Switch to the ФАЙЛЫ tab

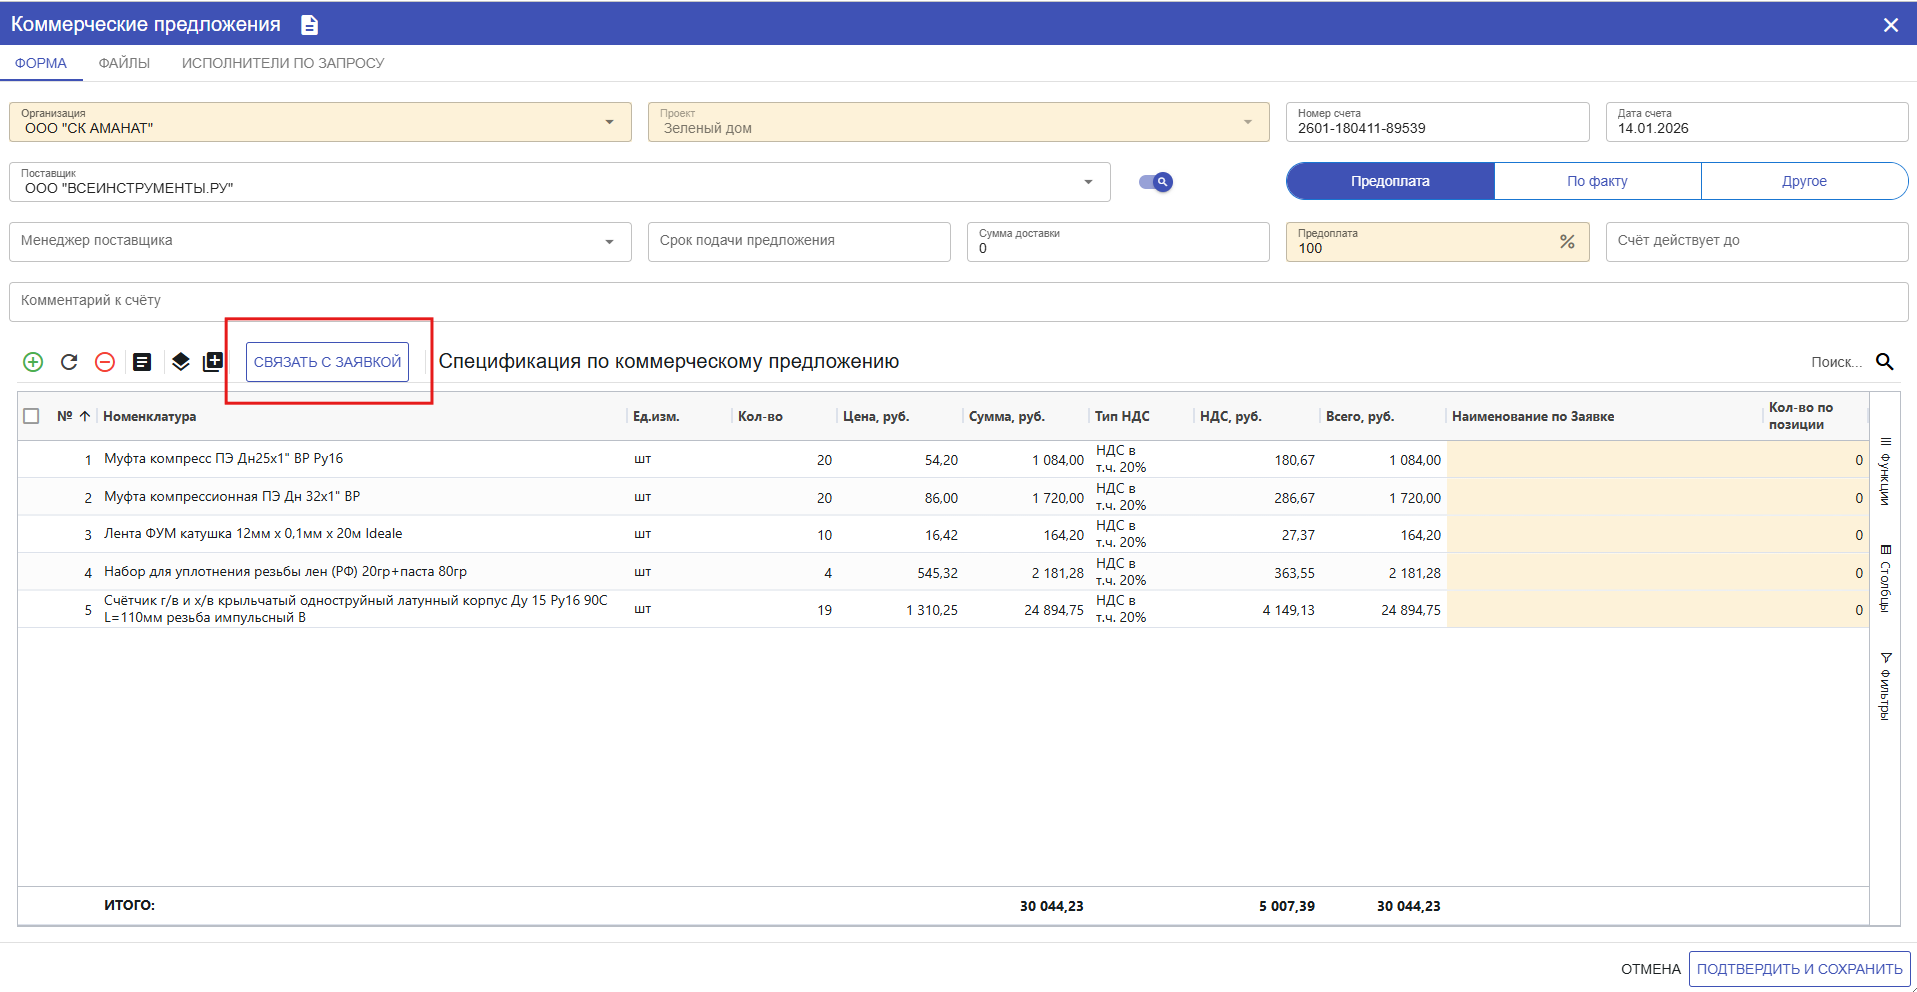coord(124,63)
